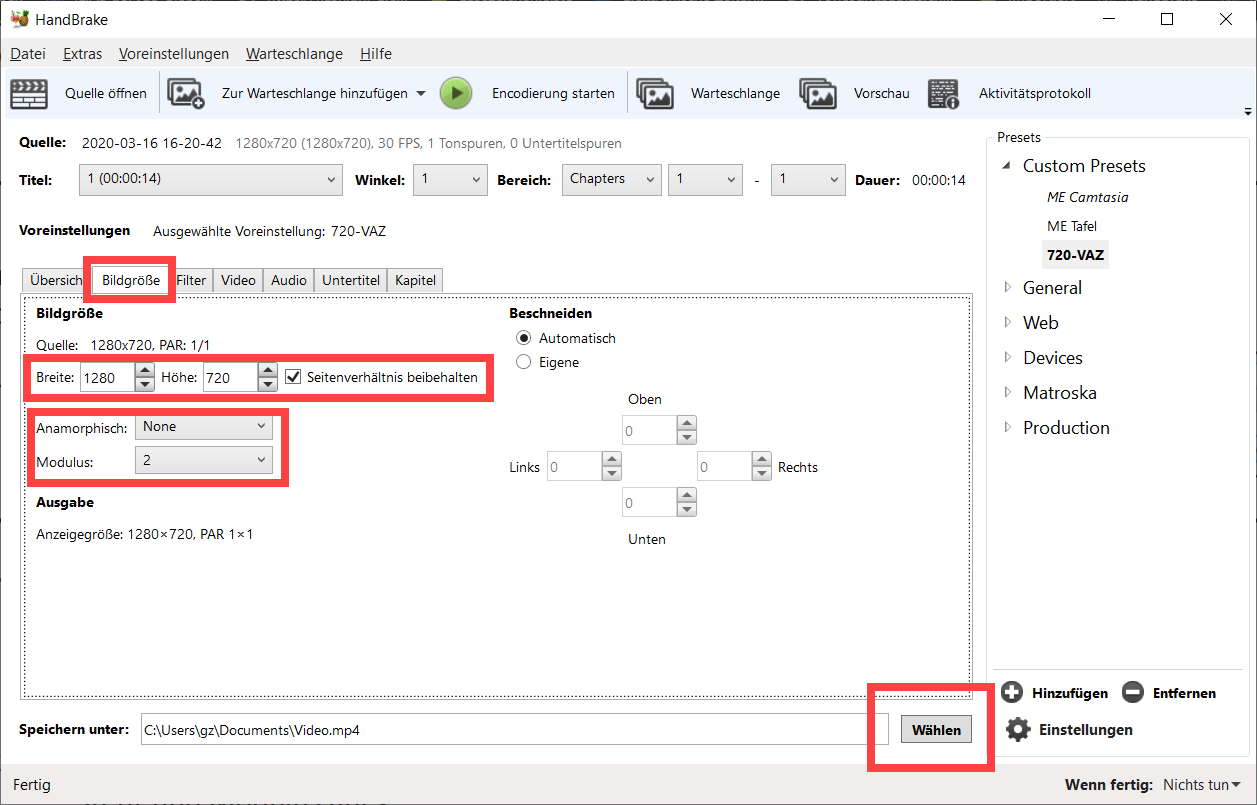Switch to the Filter tab

point(191,281)
